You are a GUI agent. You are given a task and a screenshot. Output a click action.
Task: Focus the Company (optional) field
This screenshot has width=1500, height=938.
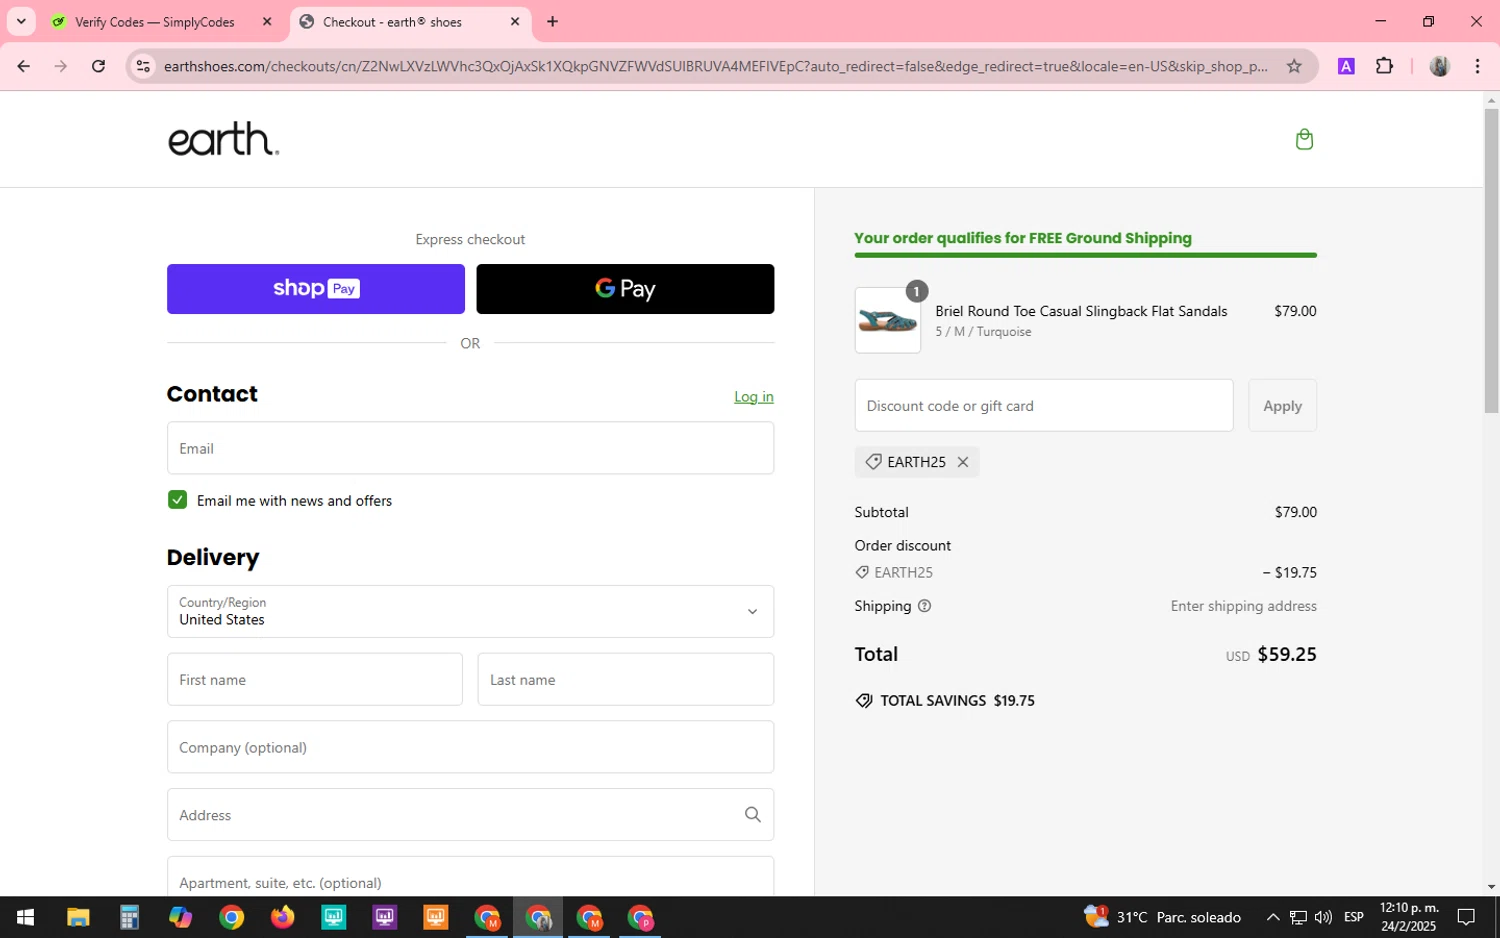click(x=470, y=747)
